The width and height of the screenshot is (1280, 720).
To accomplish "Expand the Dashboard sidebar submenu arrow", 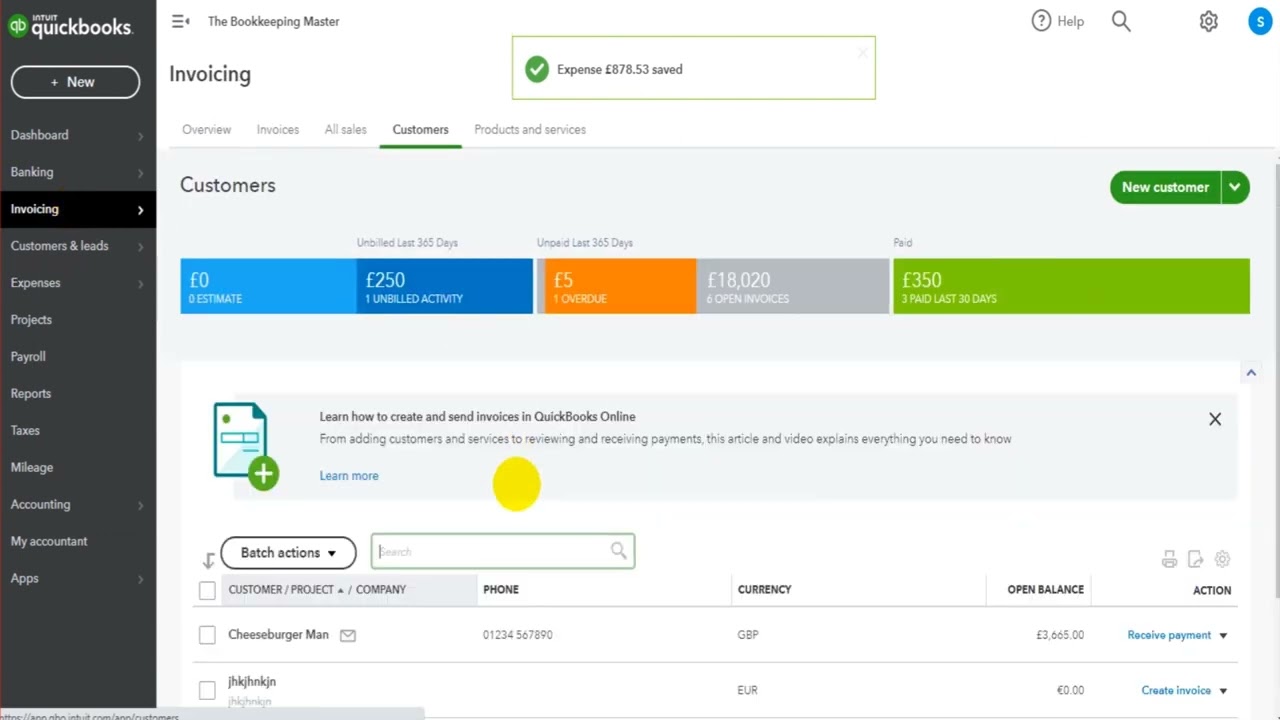I will [x=140, y=136].
